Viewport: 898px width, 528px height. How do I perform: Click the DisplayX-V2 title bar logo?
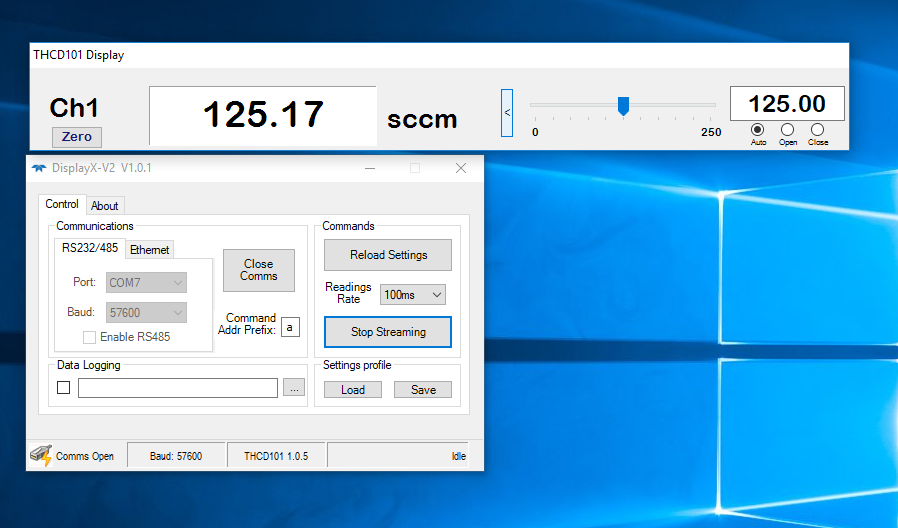pos(39,168)
